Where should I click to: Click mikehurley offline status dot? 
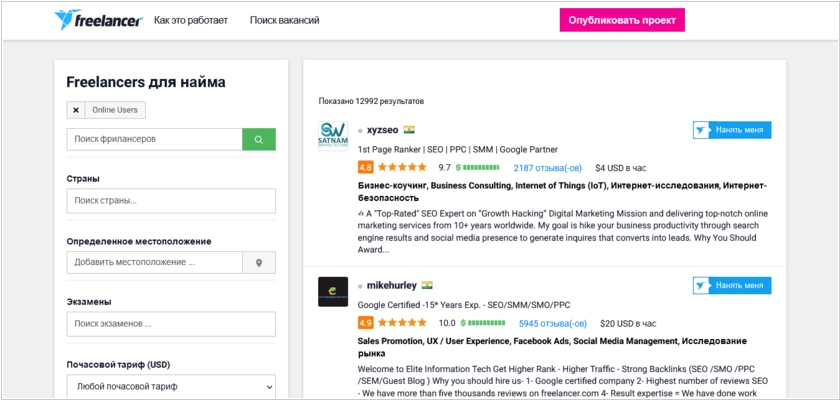[x=361, y=286]
